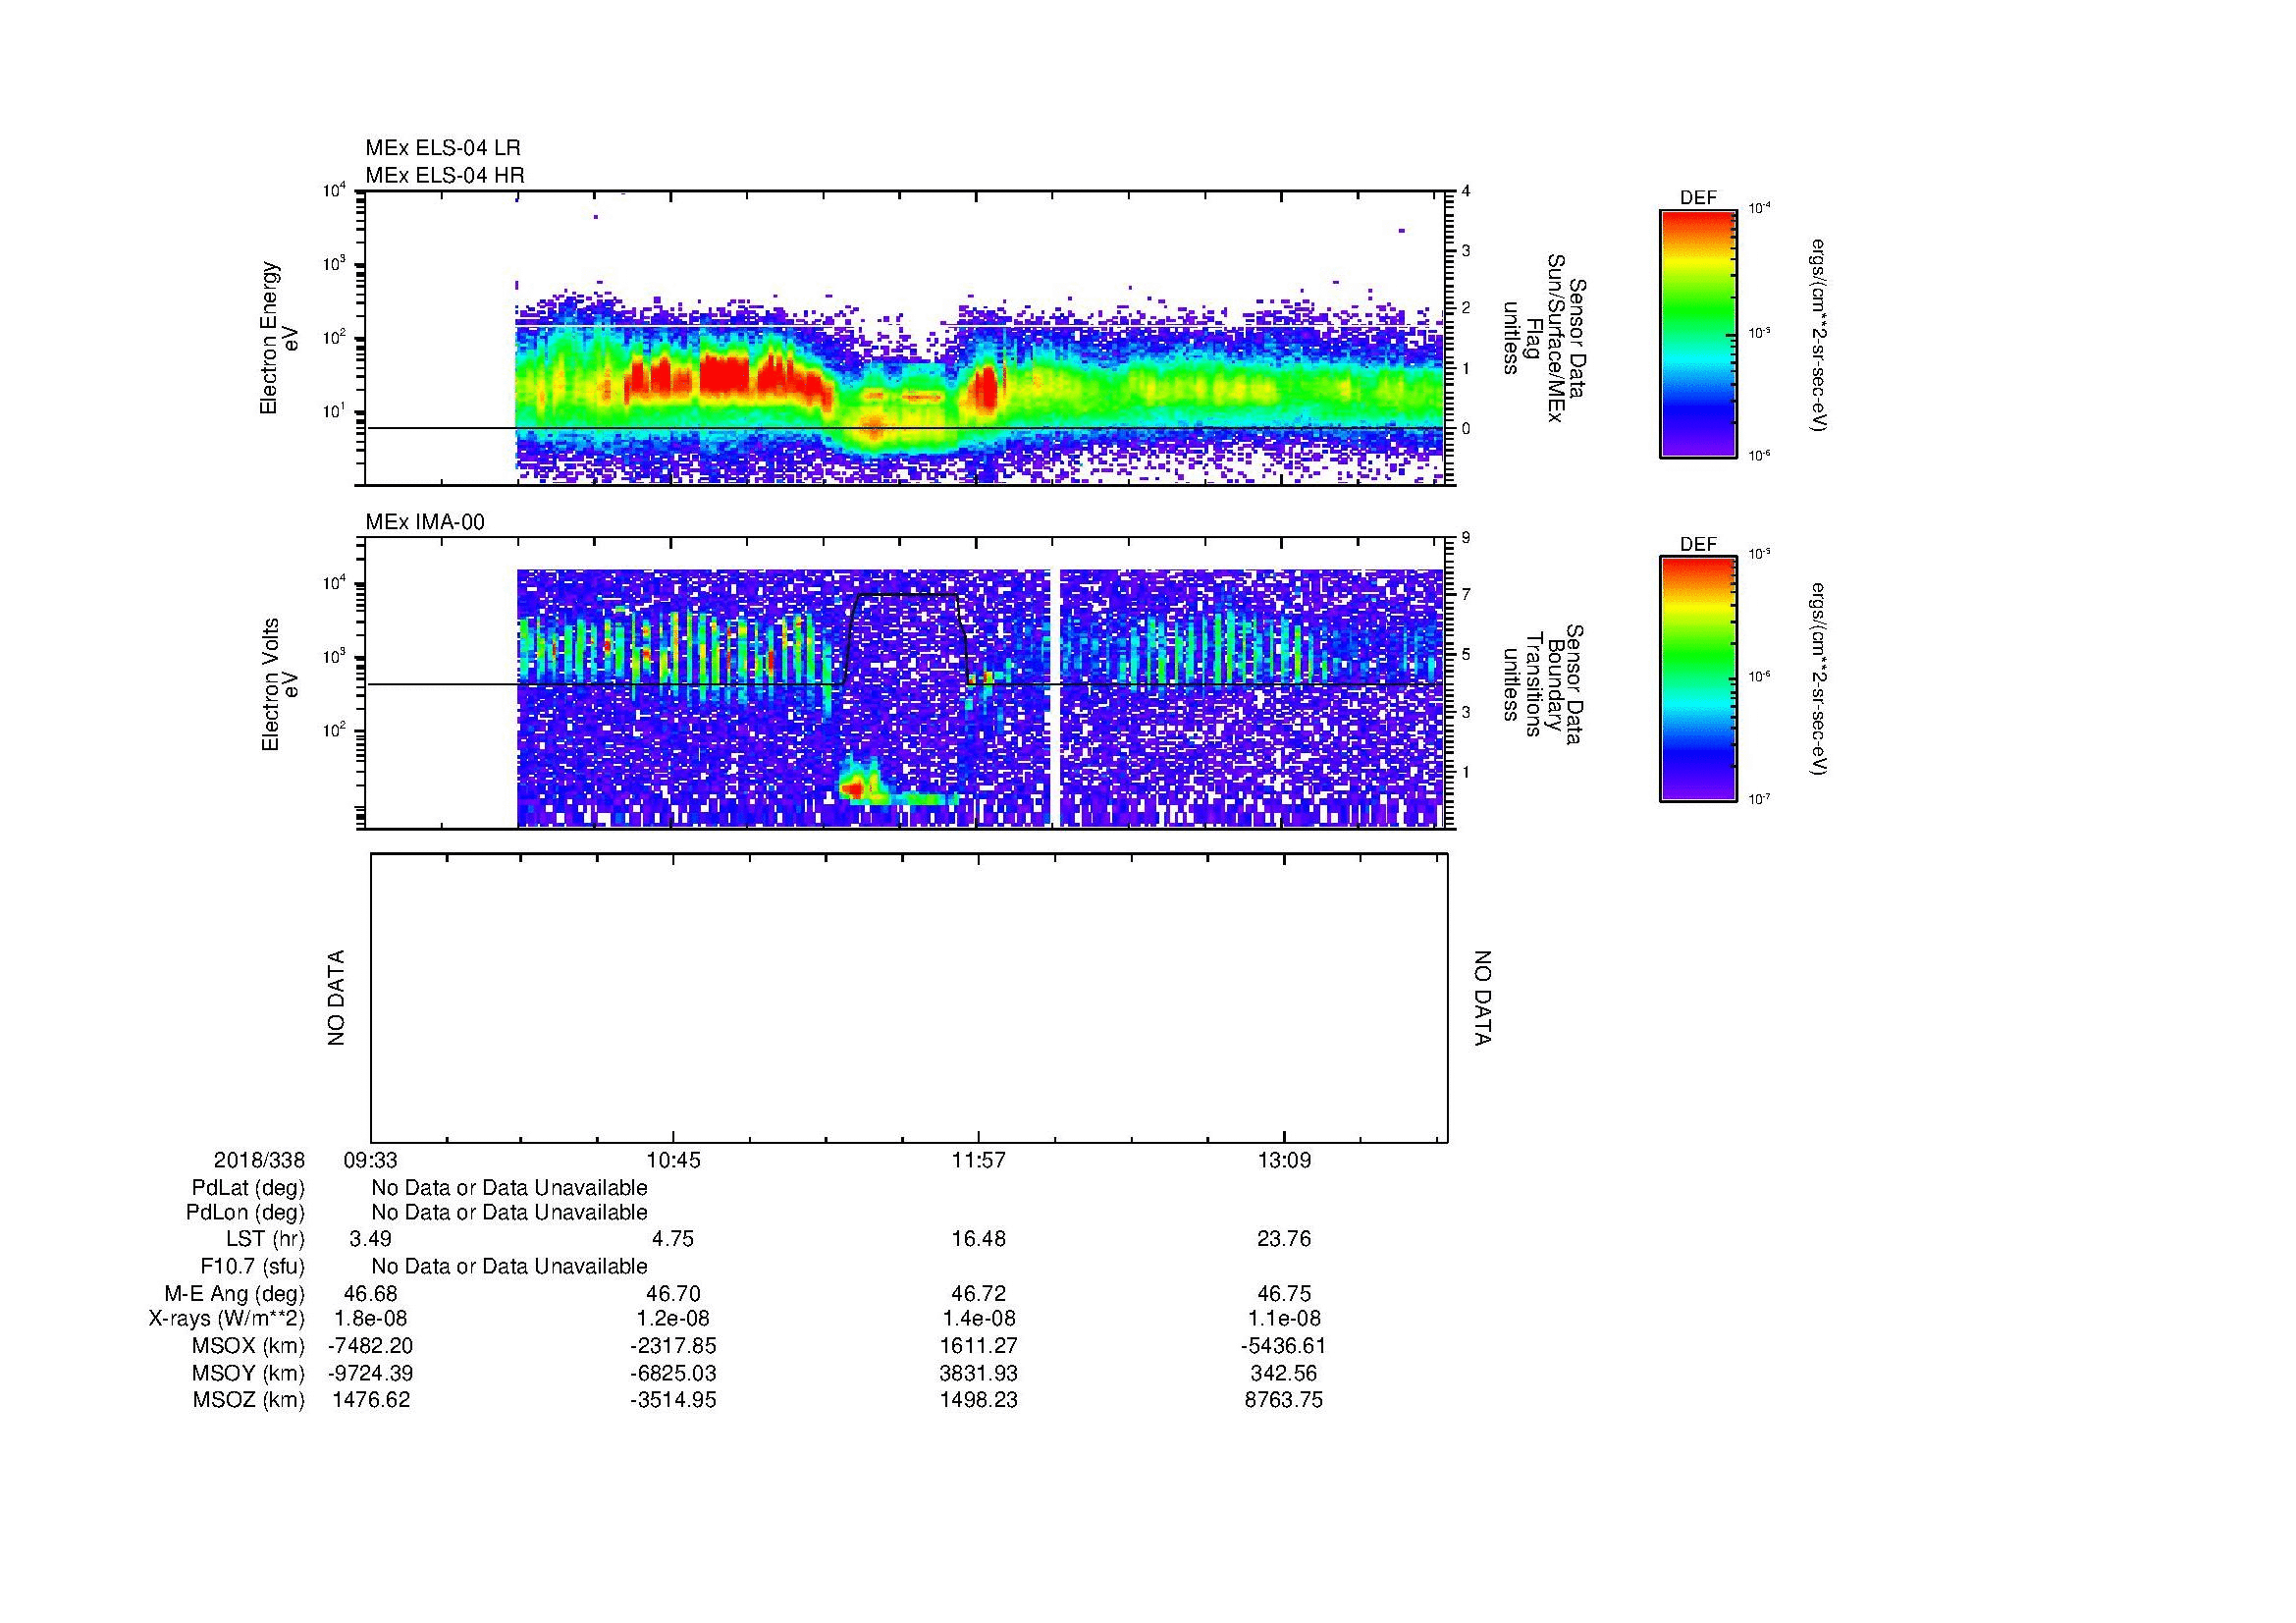Screen dimensions: 2296x1623
Task: Click the time tick label '13:09'
Action: 1284,1160
